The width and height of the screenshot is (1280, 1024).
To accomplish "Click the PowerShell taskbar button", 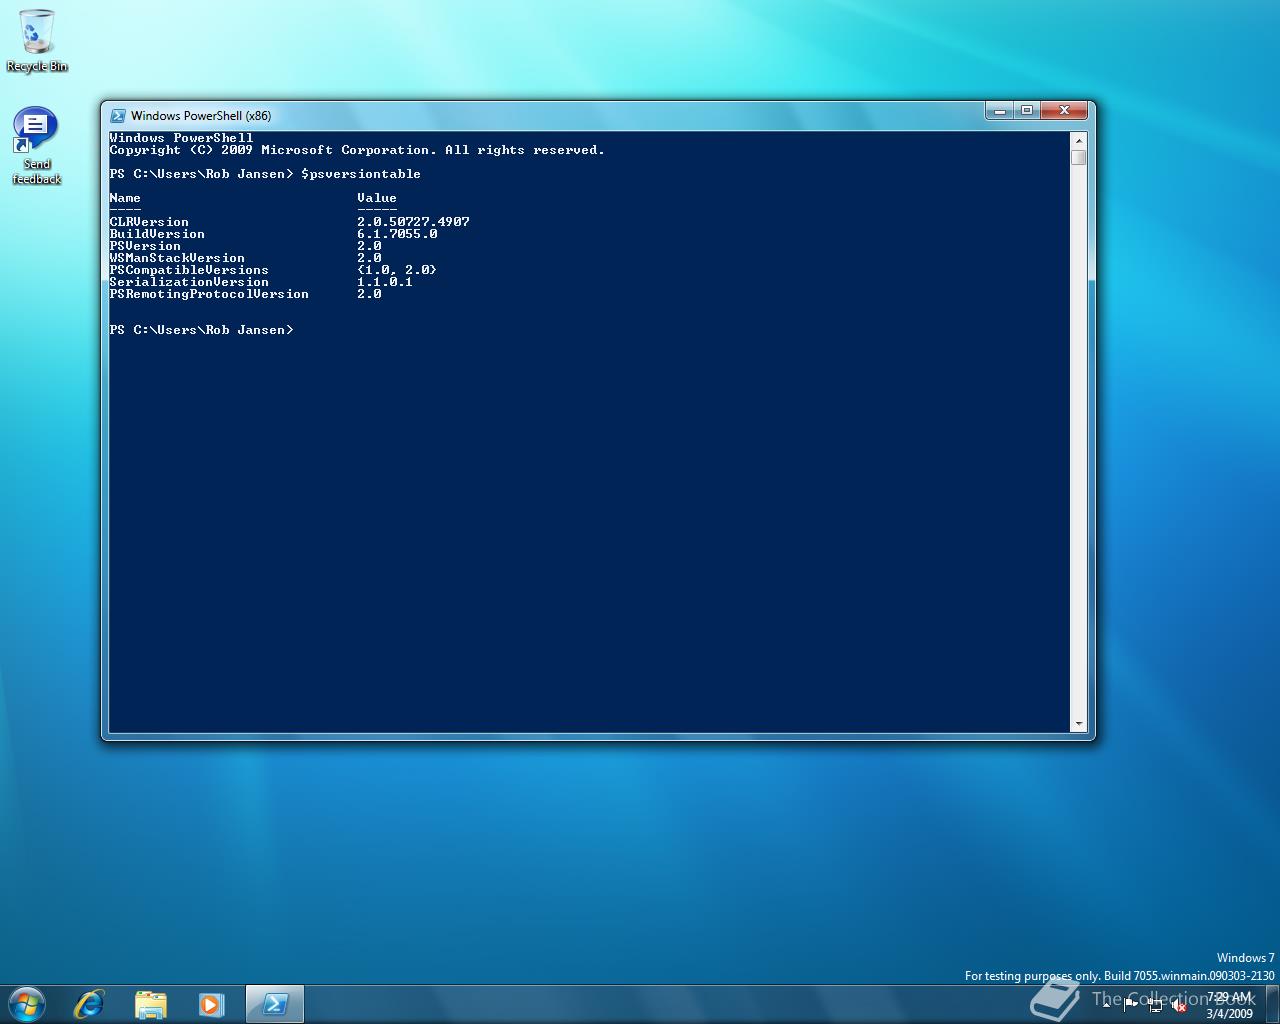I will pos(274,1004).
